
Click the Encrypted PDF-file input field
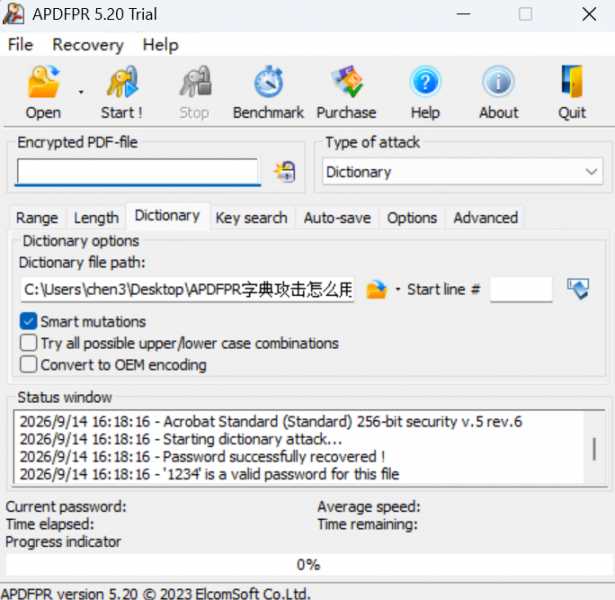pyautogui.click(x=137, y=171)
